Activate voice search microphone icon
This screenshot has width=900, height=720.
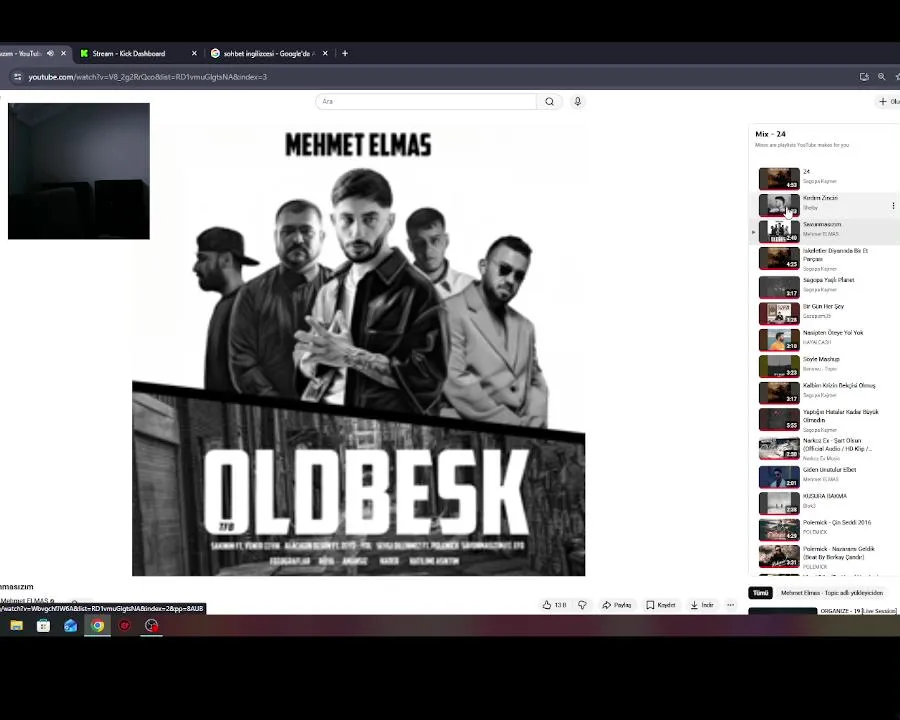point(577,102)
